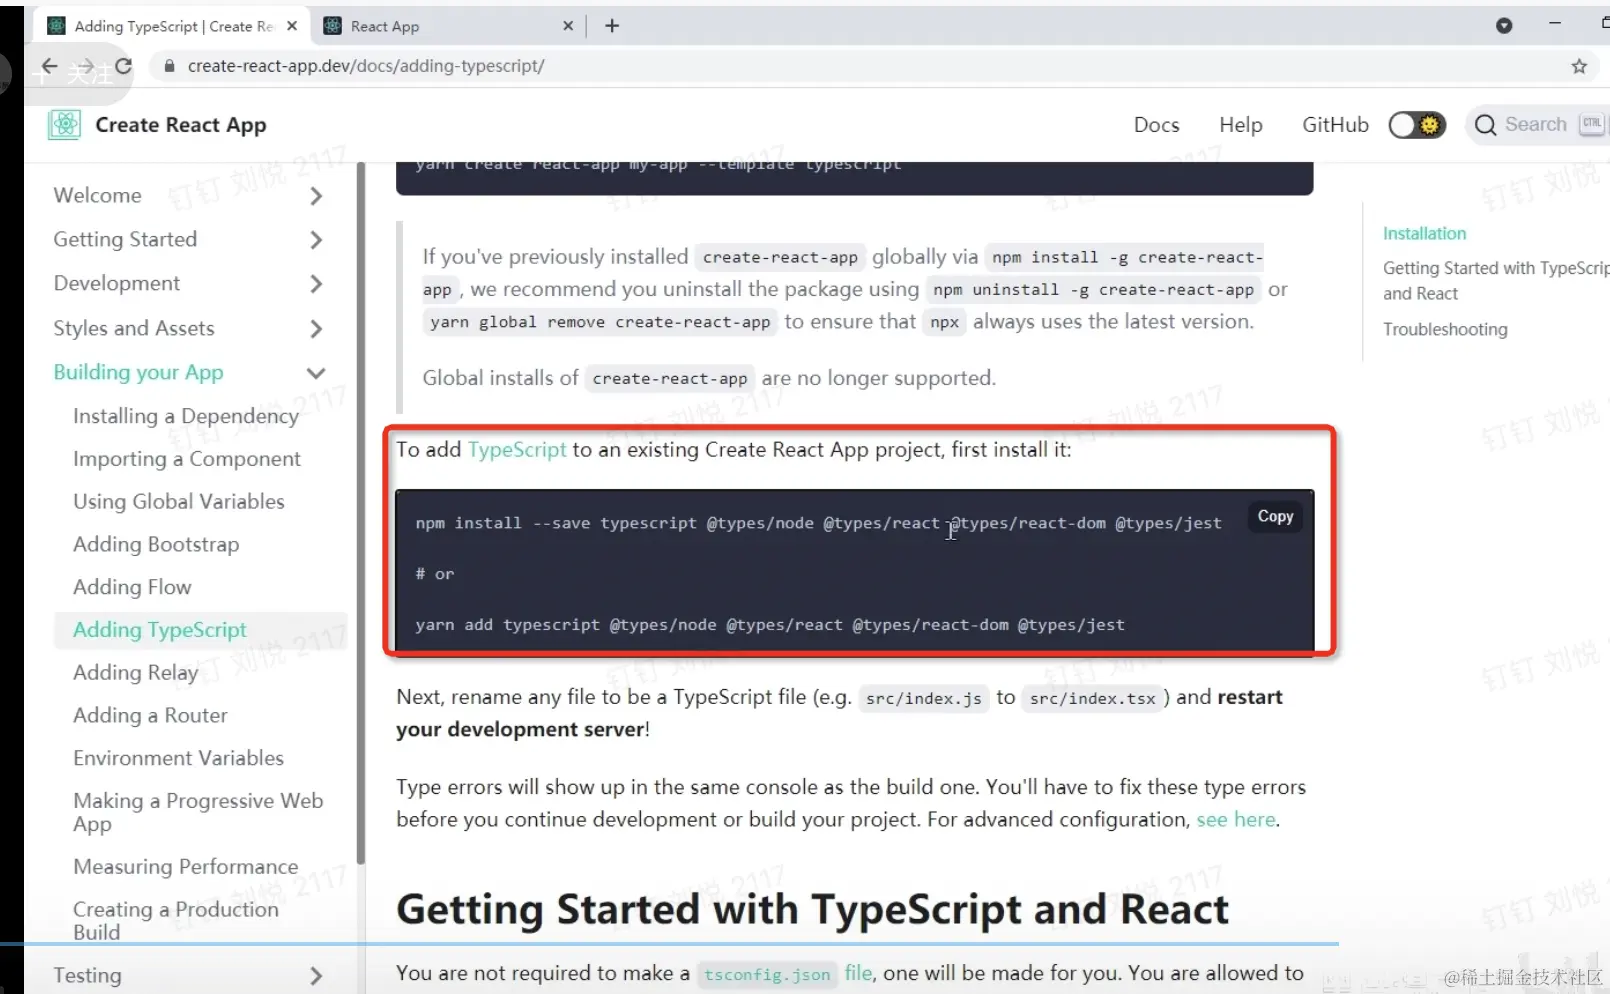Click the browser address bar URL
The image size is (1610, 994).
coord(366,66)
